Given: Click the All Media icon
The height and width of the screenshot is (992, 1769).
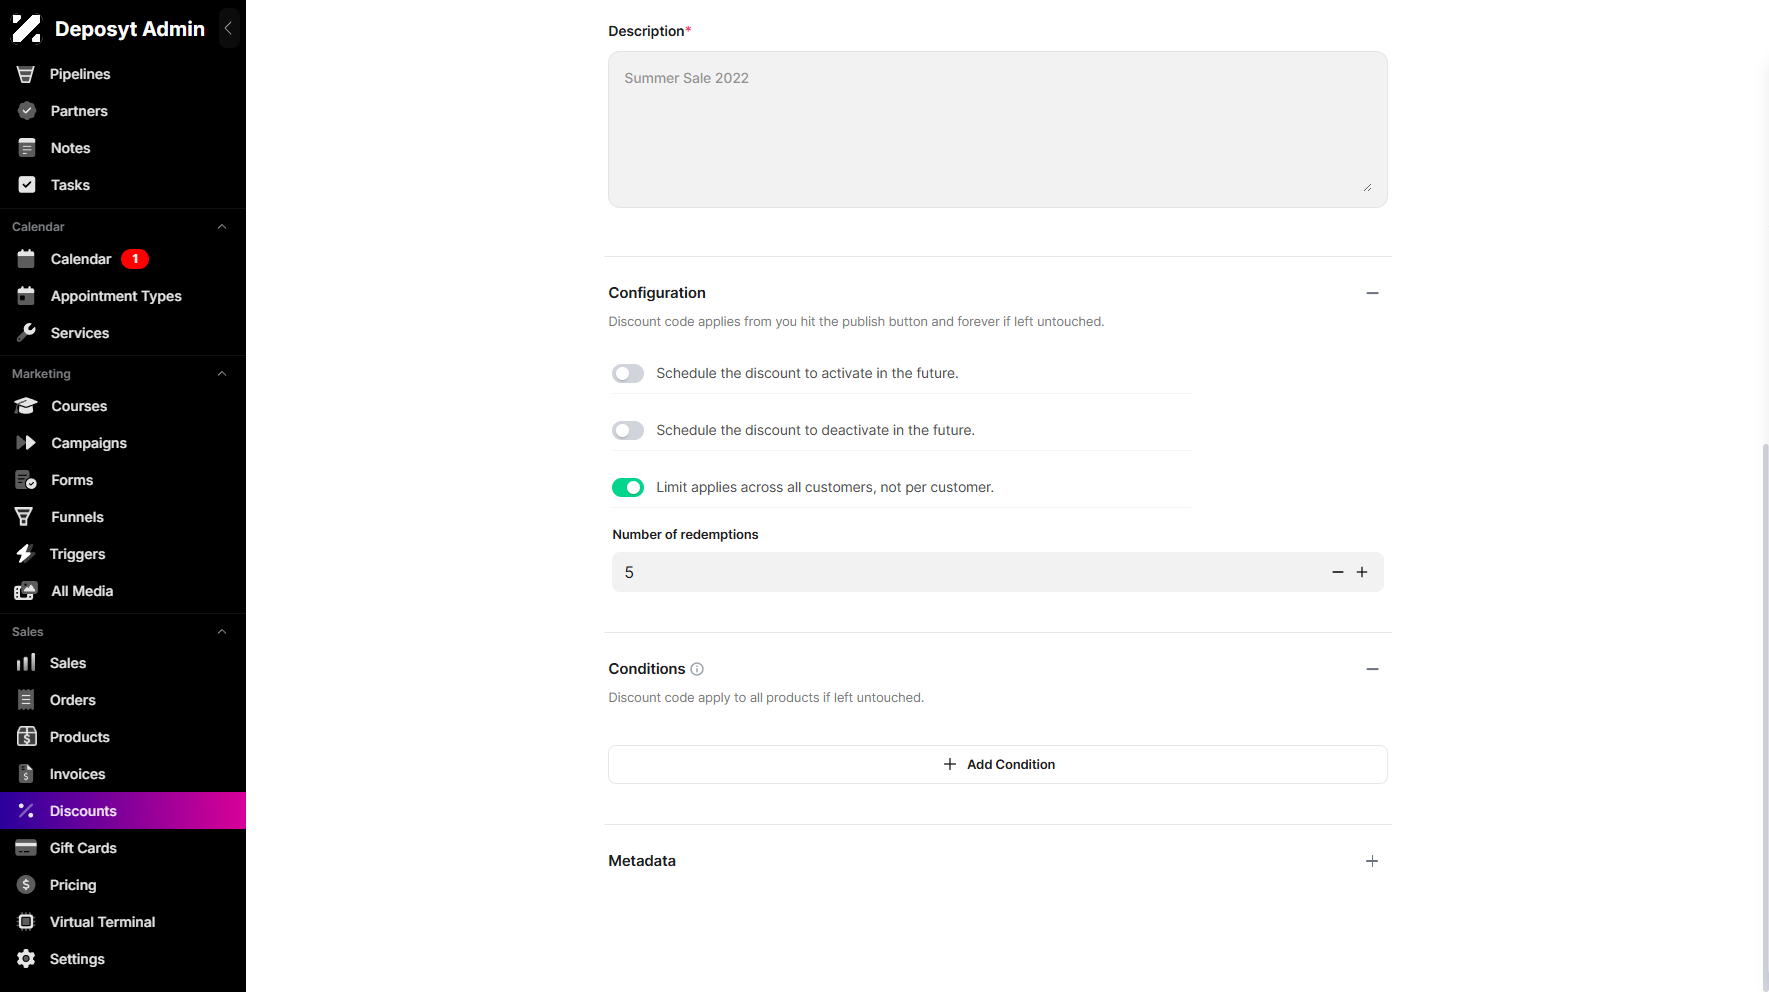Looking at the screenshot, I should (x=26, y=591).
